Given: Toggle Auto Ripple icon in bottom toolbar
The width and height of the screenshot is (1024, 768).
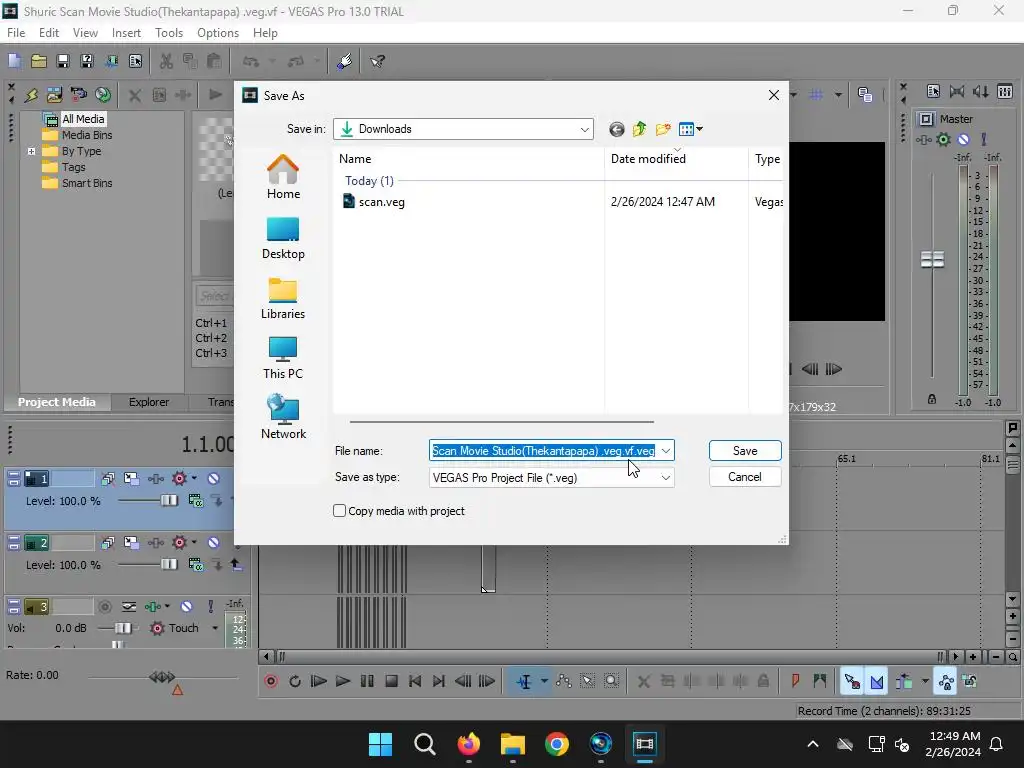Looking at the screenshot, I should tap(904, 681).
